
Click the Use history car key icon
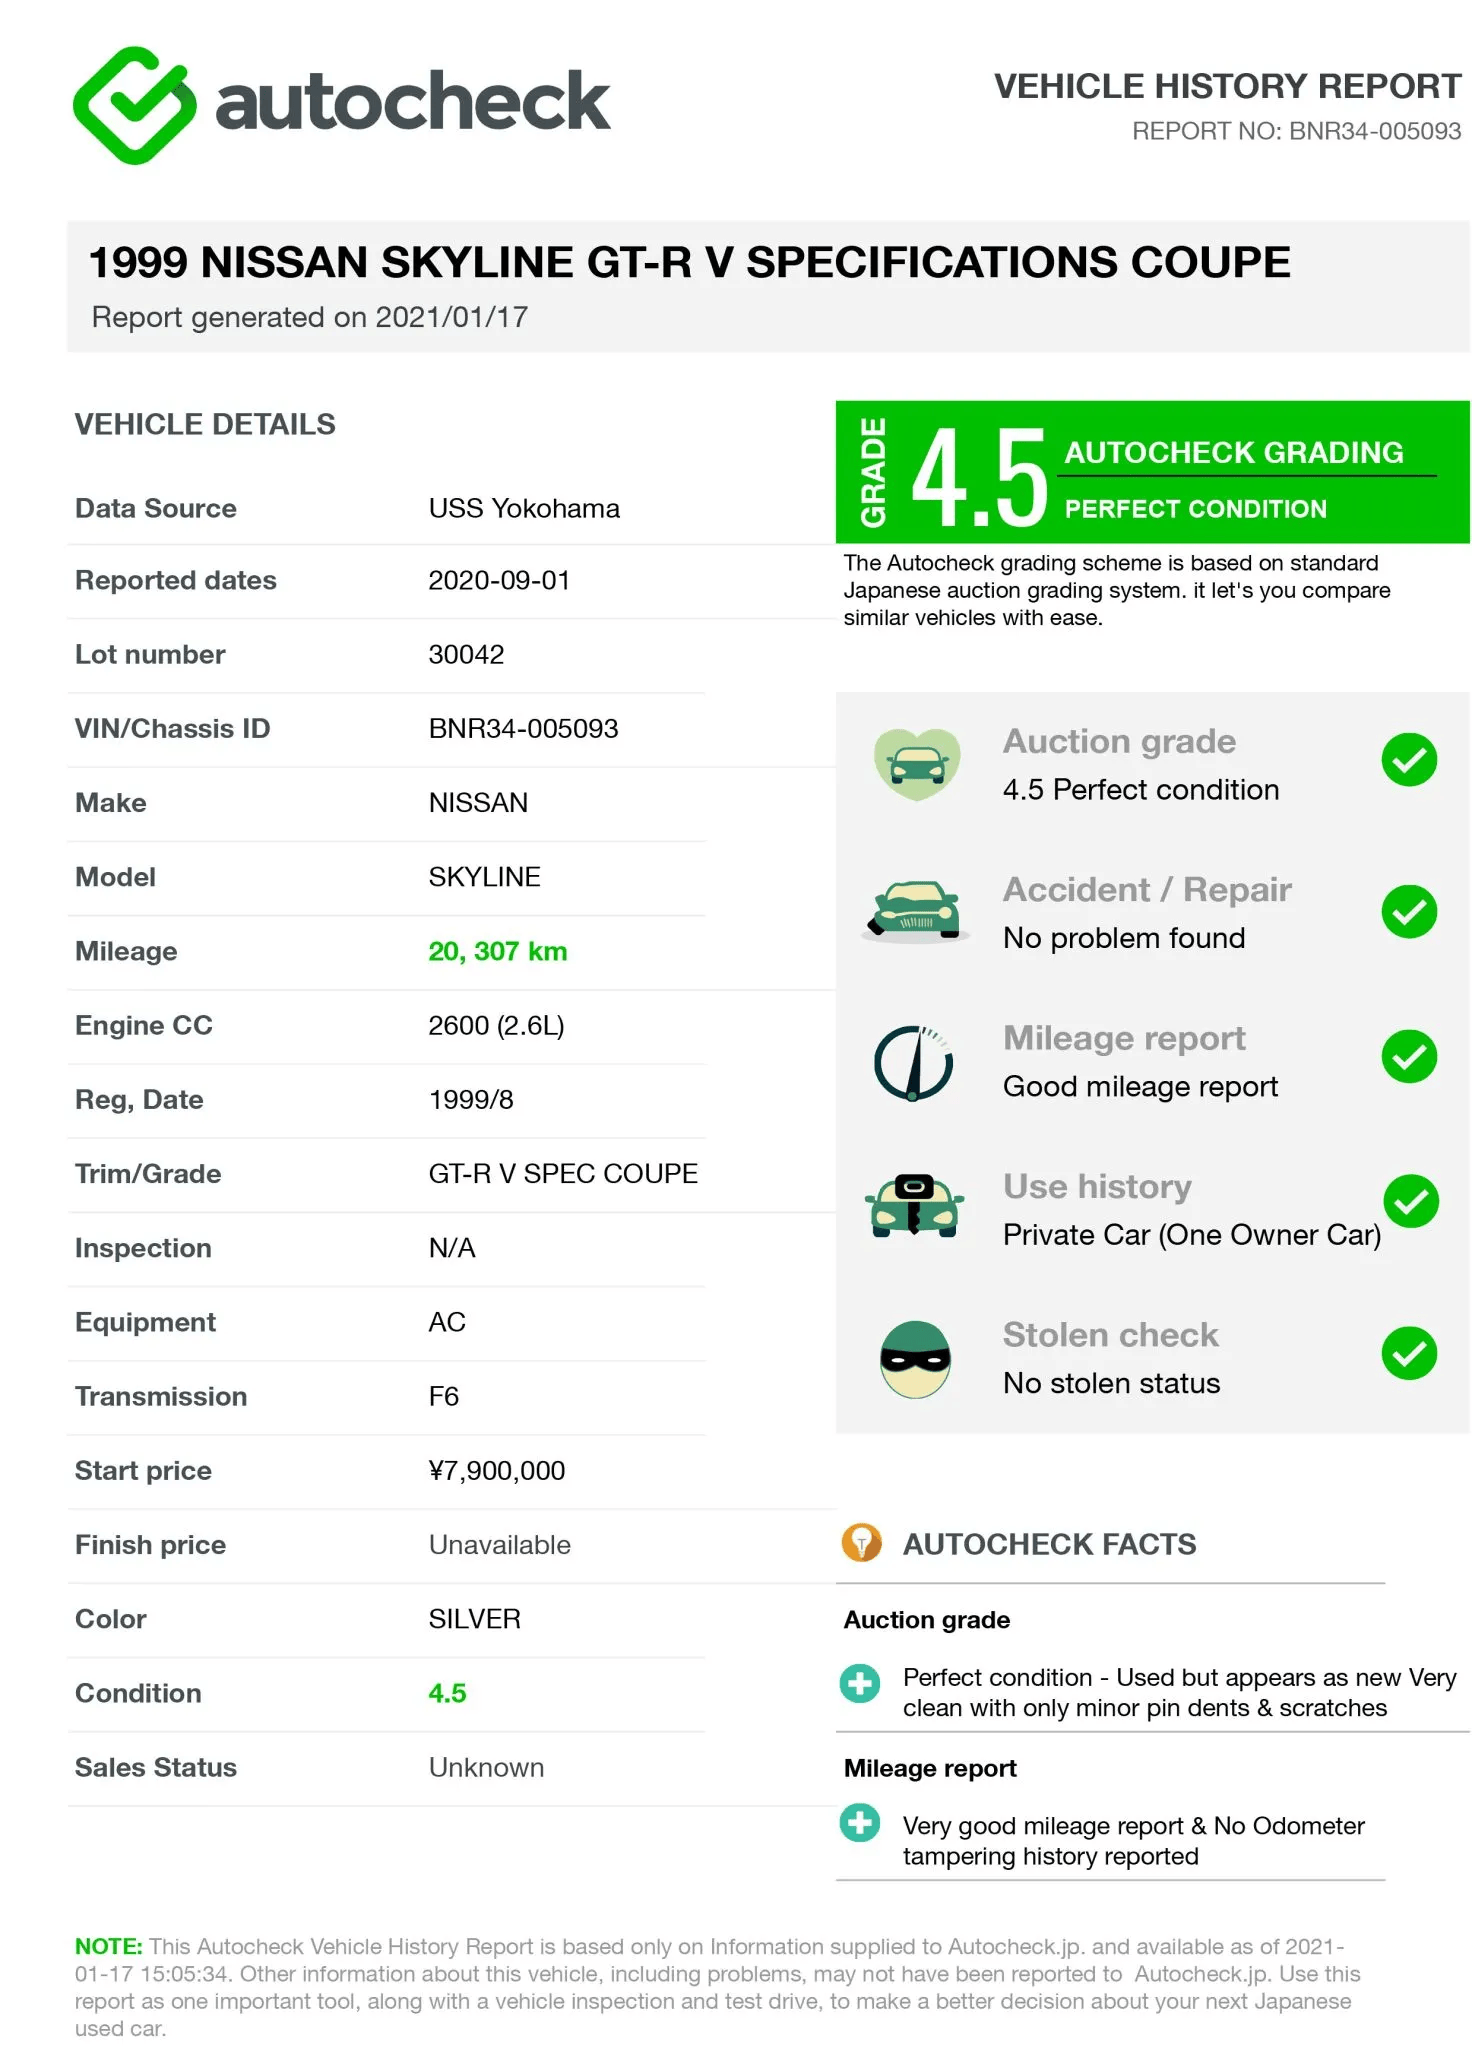(915, 1205)
